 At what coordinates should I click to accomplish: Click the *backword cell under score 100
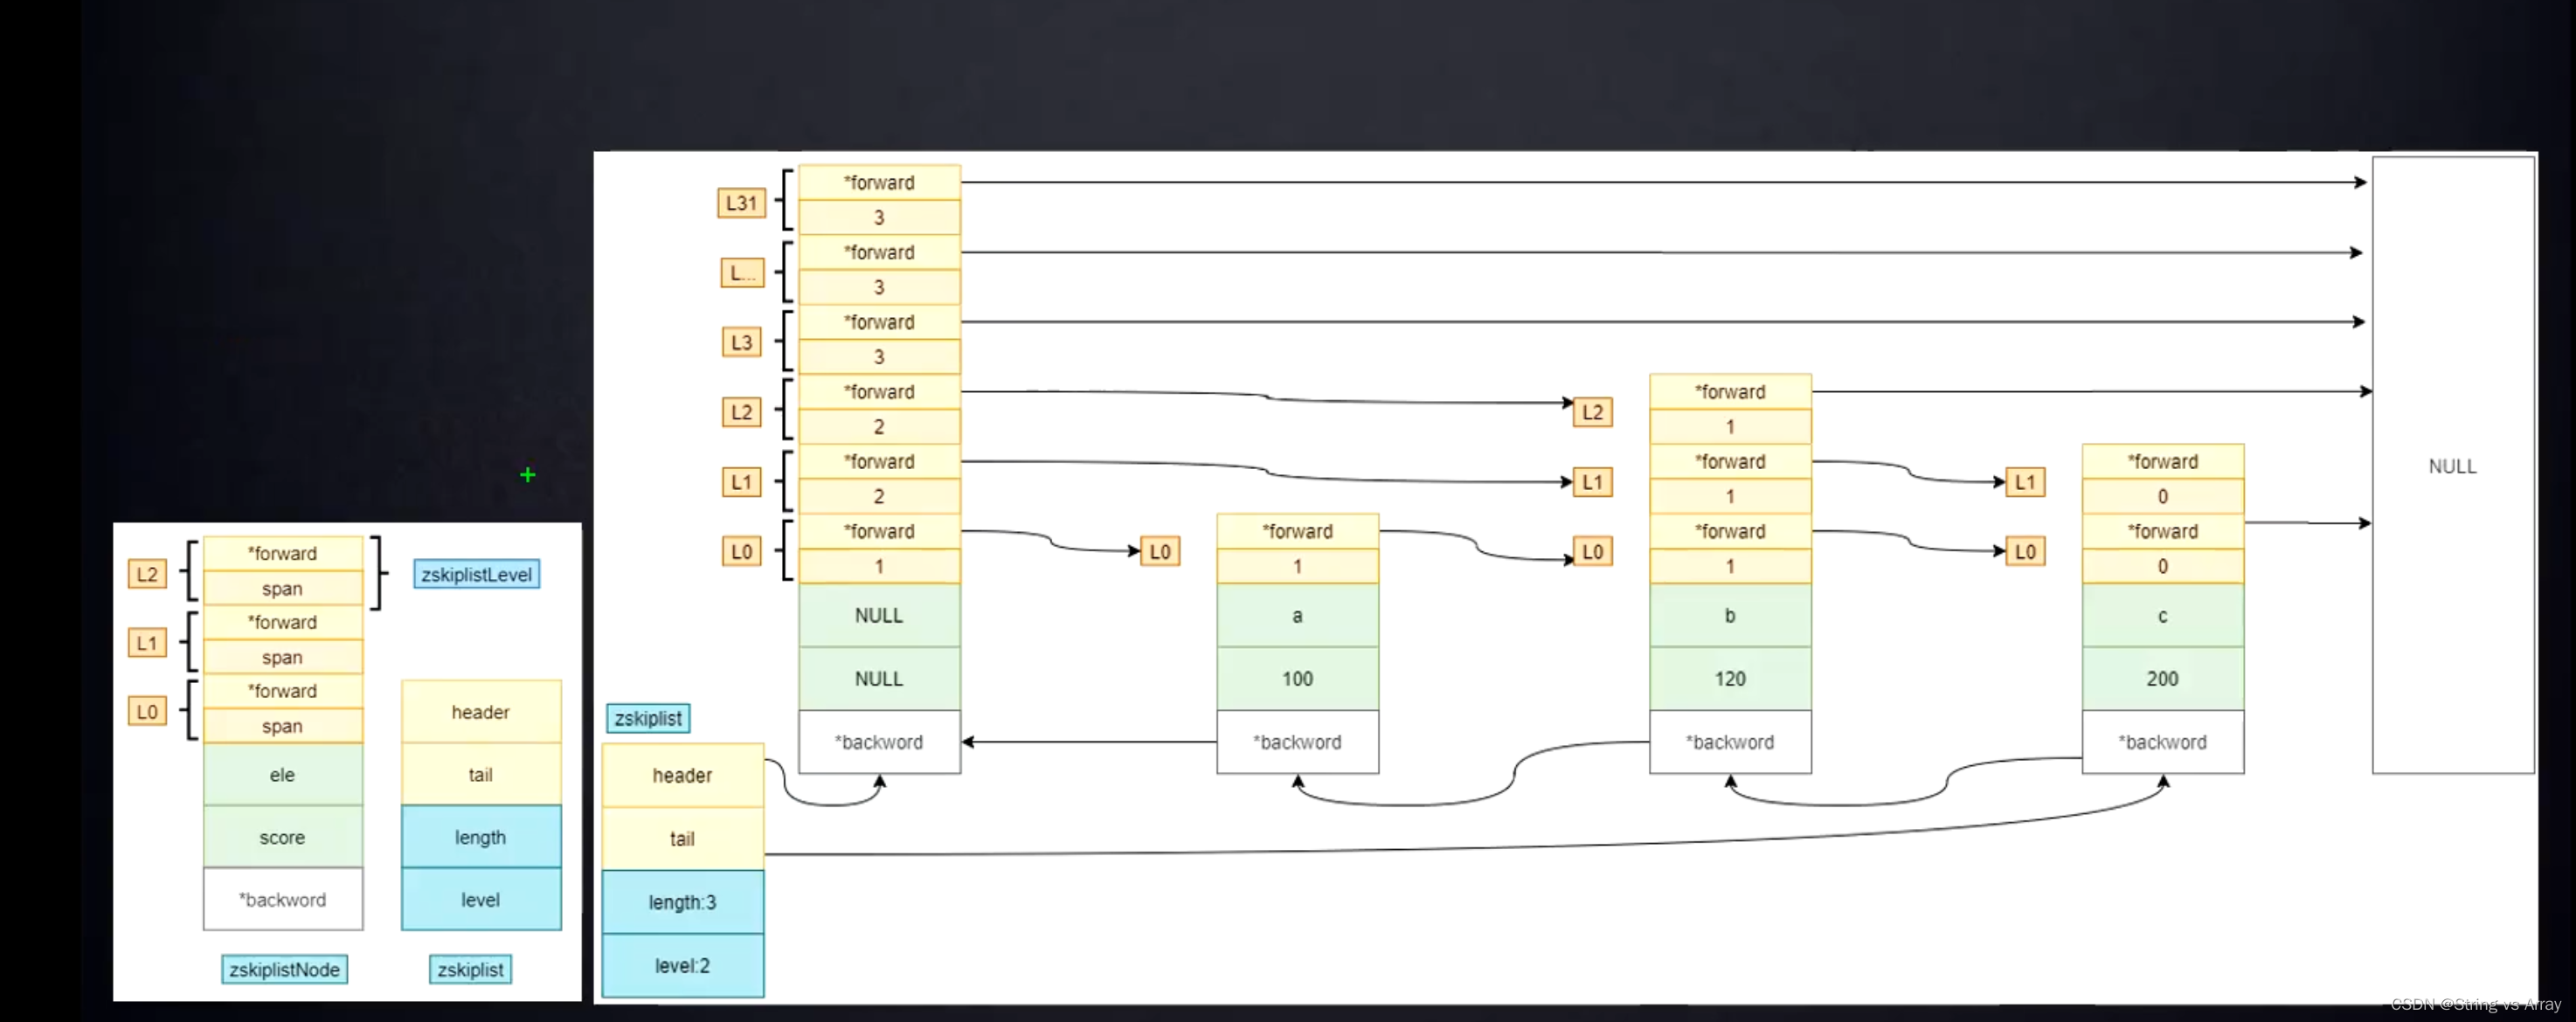(x=1297, y=742)
